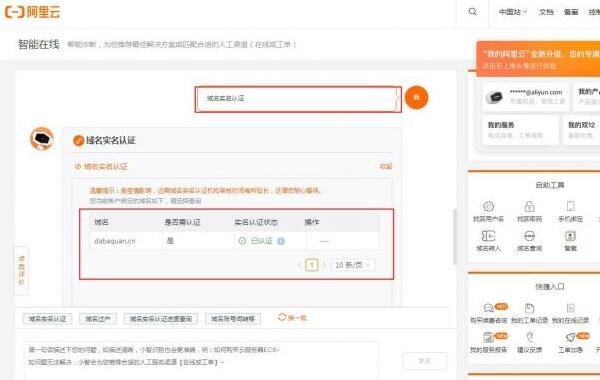Open the 我的服务 card
This screenshot has width=600, height=380.
coord(520,130)
